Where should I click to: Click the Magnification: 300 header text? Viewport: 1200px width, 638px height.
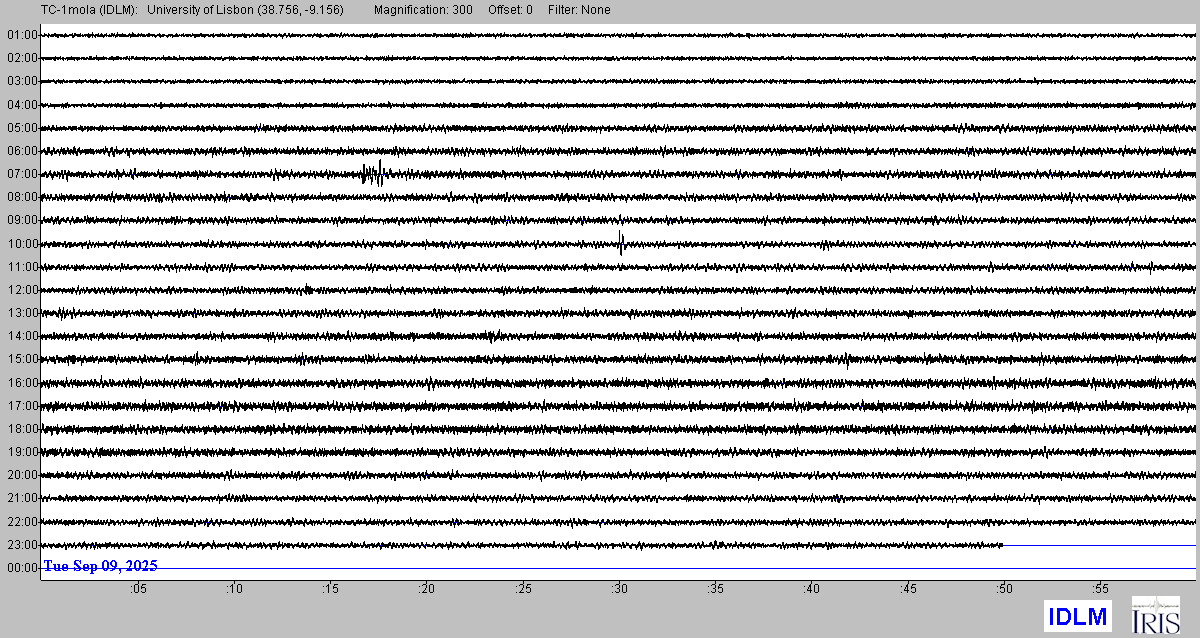(x=424, y=10)
